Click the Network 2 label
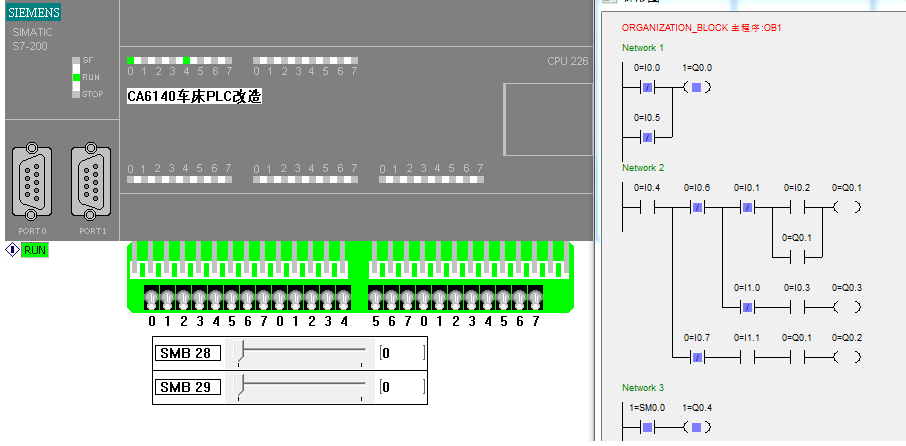Image resolution: width=906 pixels, height=446 pixels. 643,168
